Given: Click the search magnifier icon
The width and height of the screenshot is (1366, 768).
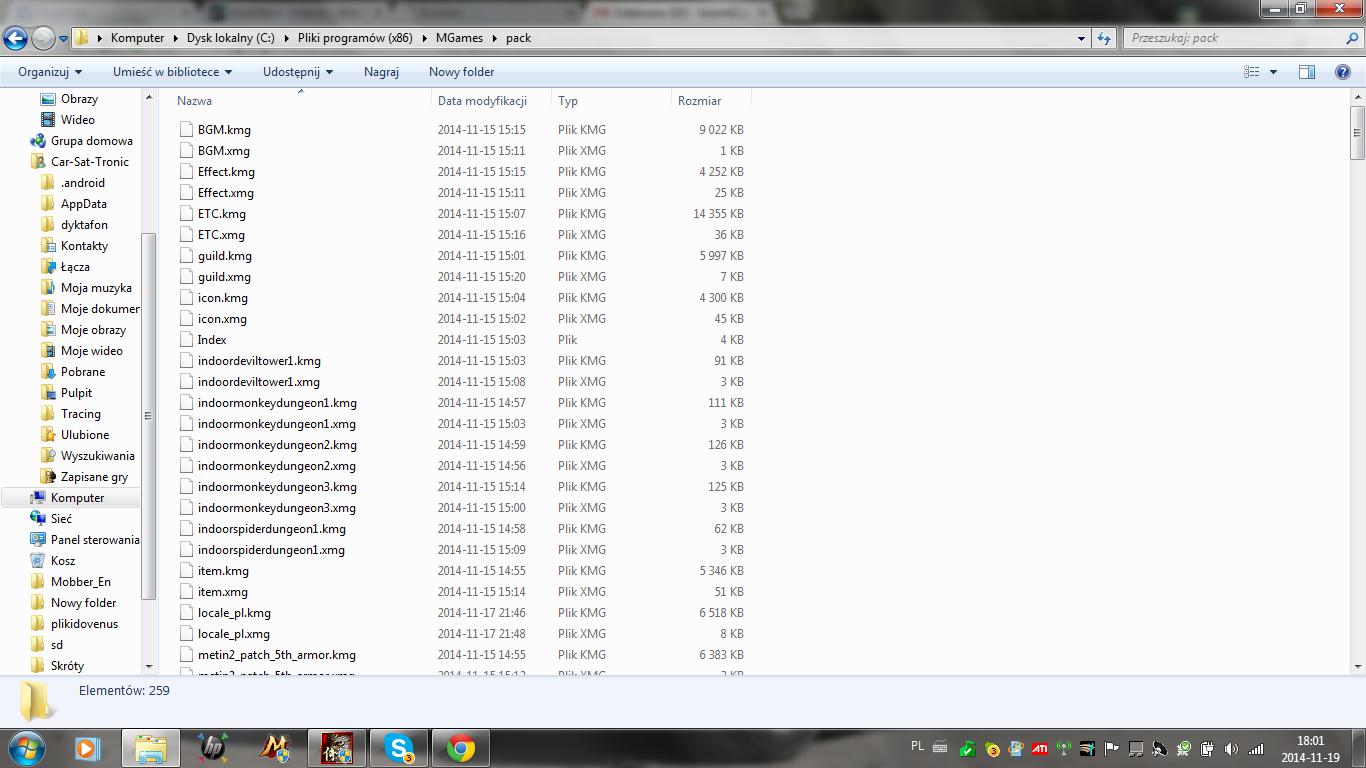Looking at the screenshot, I should pos(1352,38).
